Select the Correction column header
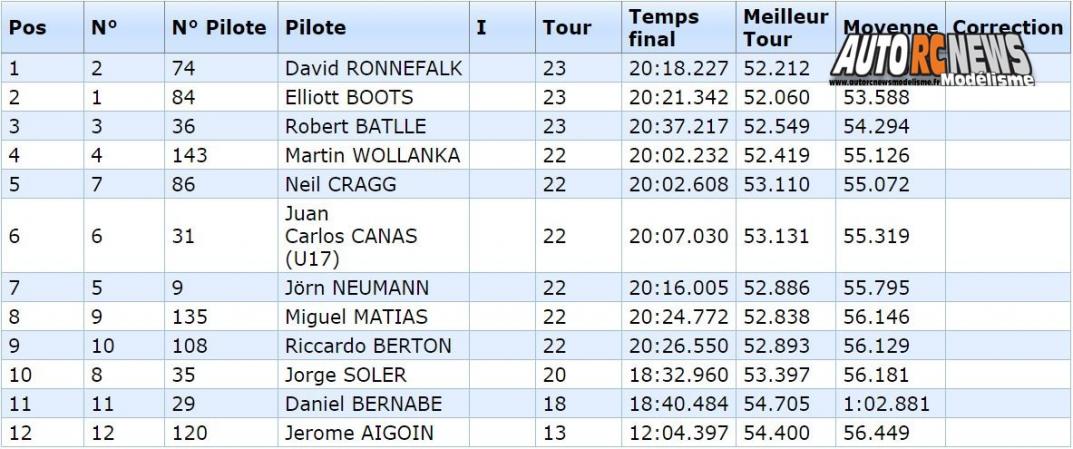1073x449 pixels. (x=1007, y=27)
